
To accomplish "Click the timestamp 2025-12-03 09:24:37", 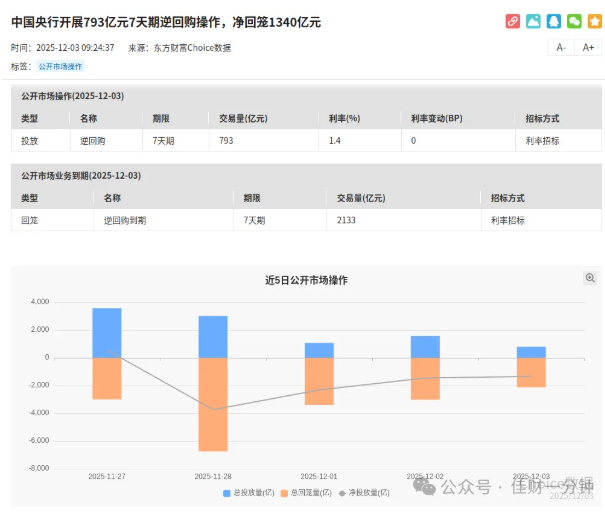I will point(75,48).
